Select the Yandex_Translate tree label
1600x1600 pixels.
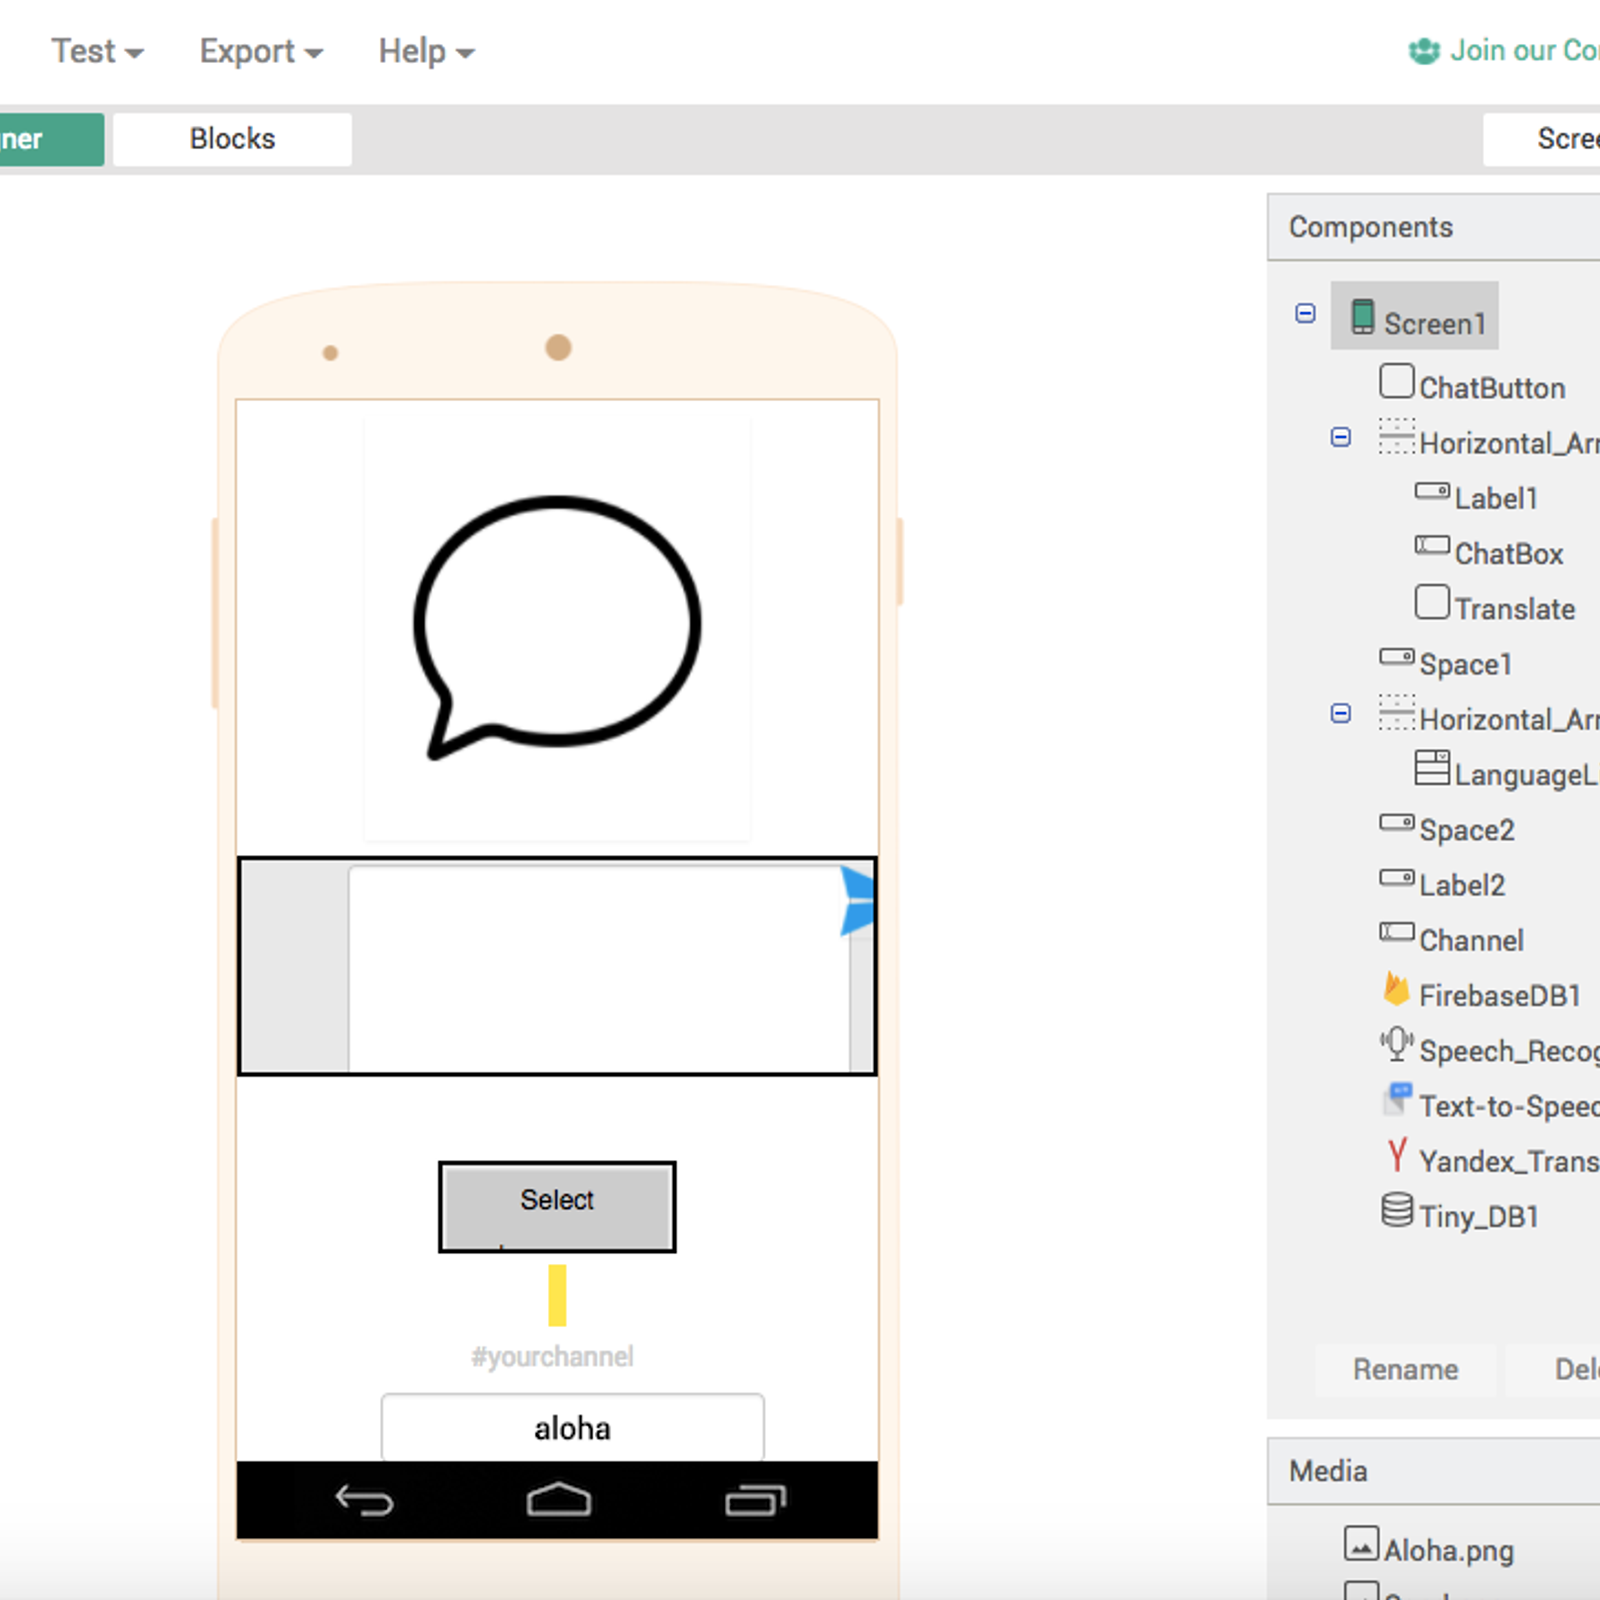[x=1509, y=1161]
